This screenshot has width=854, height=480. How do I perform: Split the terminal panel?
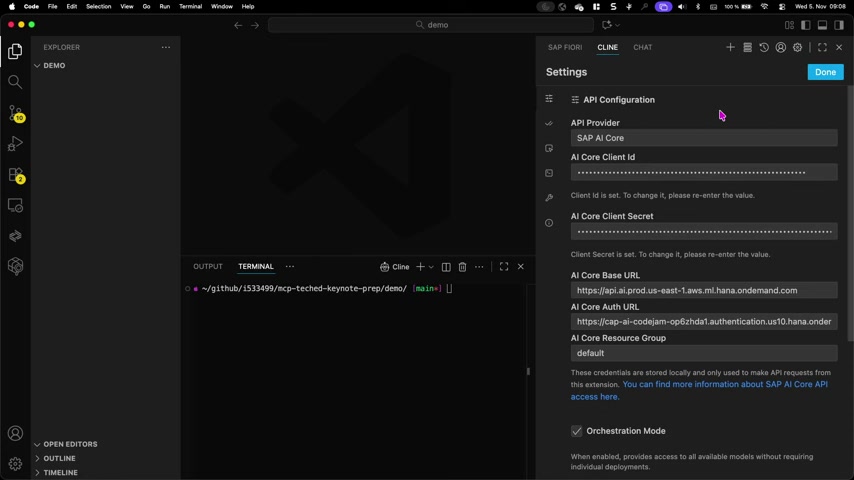click(x=446, y=267)
